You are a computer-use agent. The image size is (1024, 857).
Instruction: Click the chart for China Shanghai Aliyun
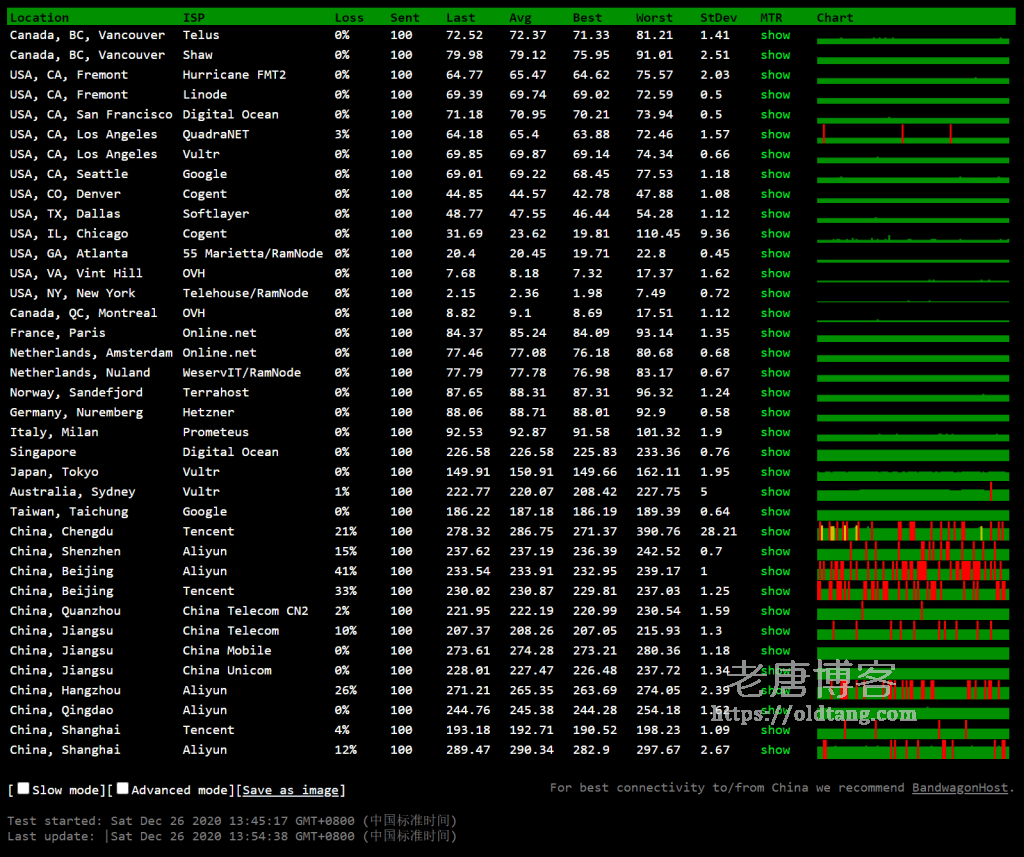(912, 750)
